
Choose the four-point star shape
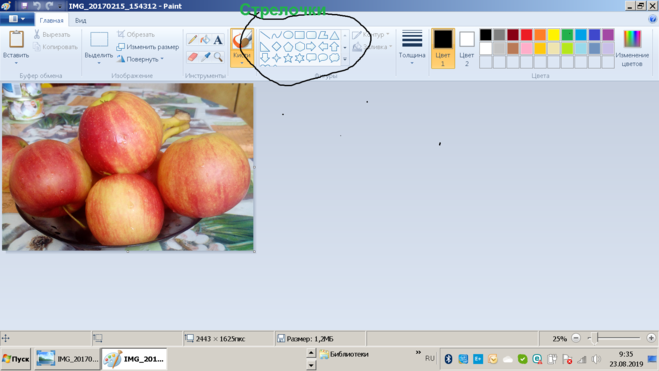(276, 58)
